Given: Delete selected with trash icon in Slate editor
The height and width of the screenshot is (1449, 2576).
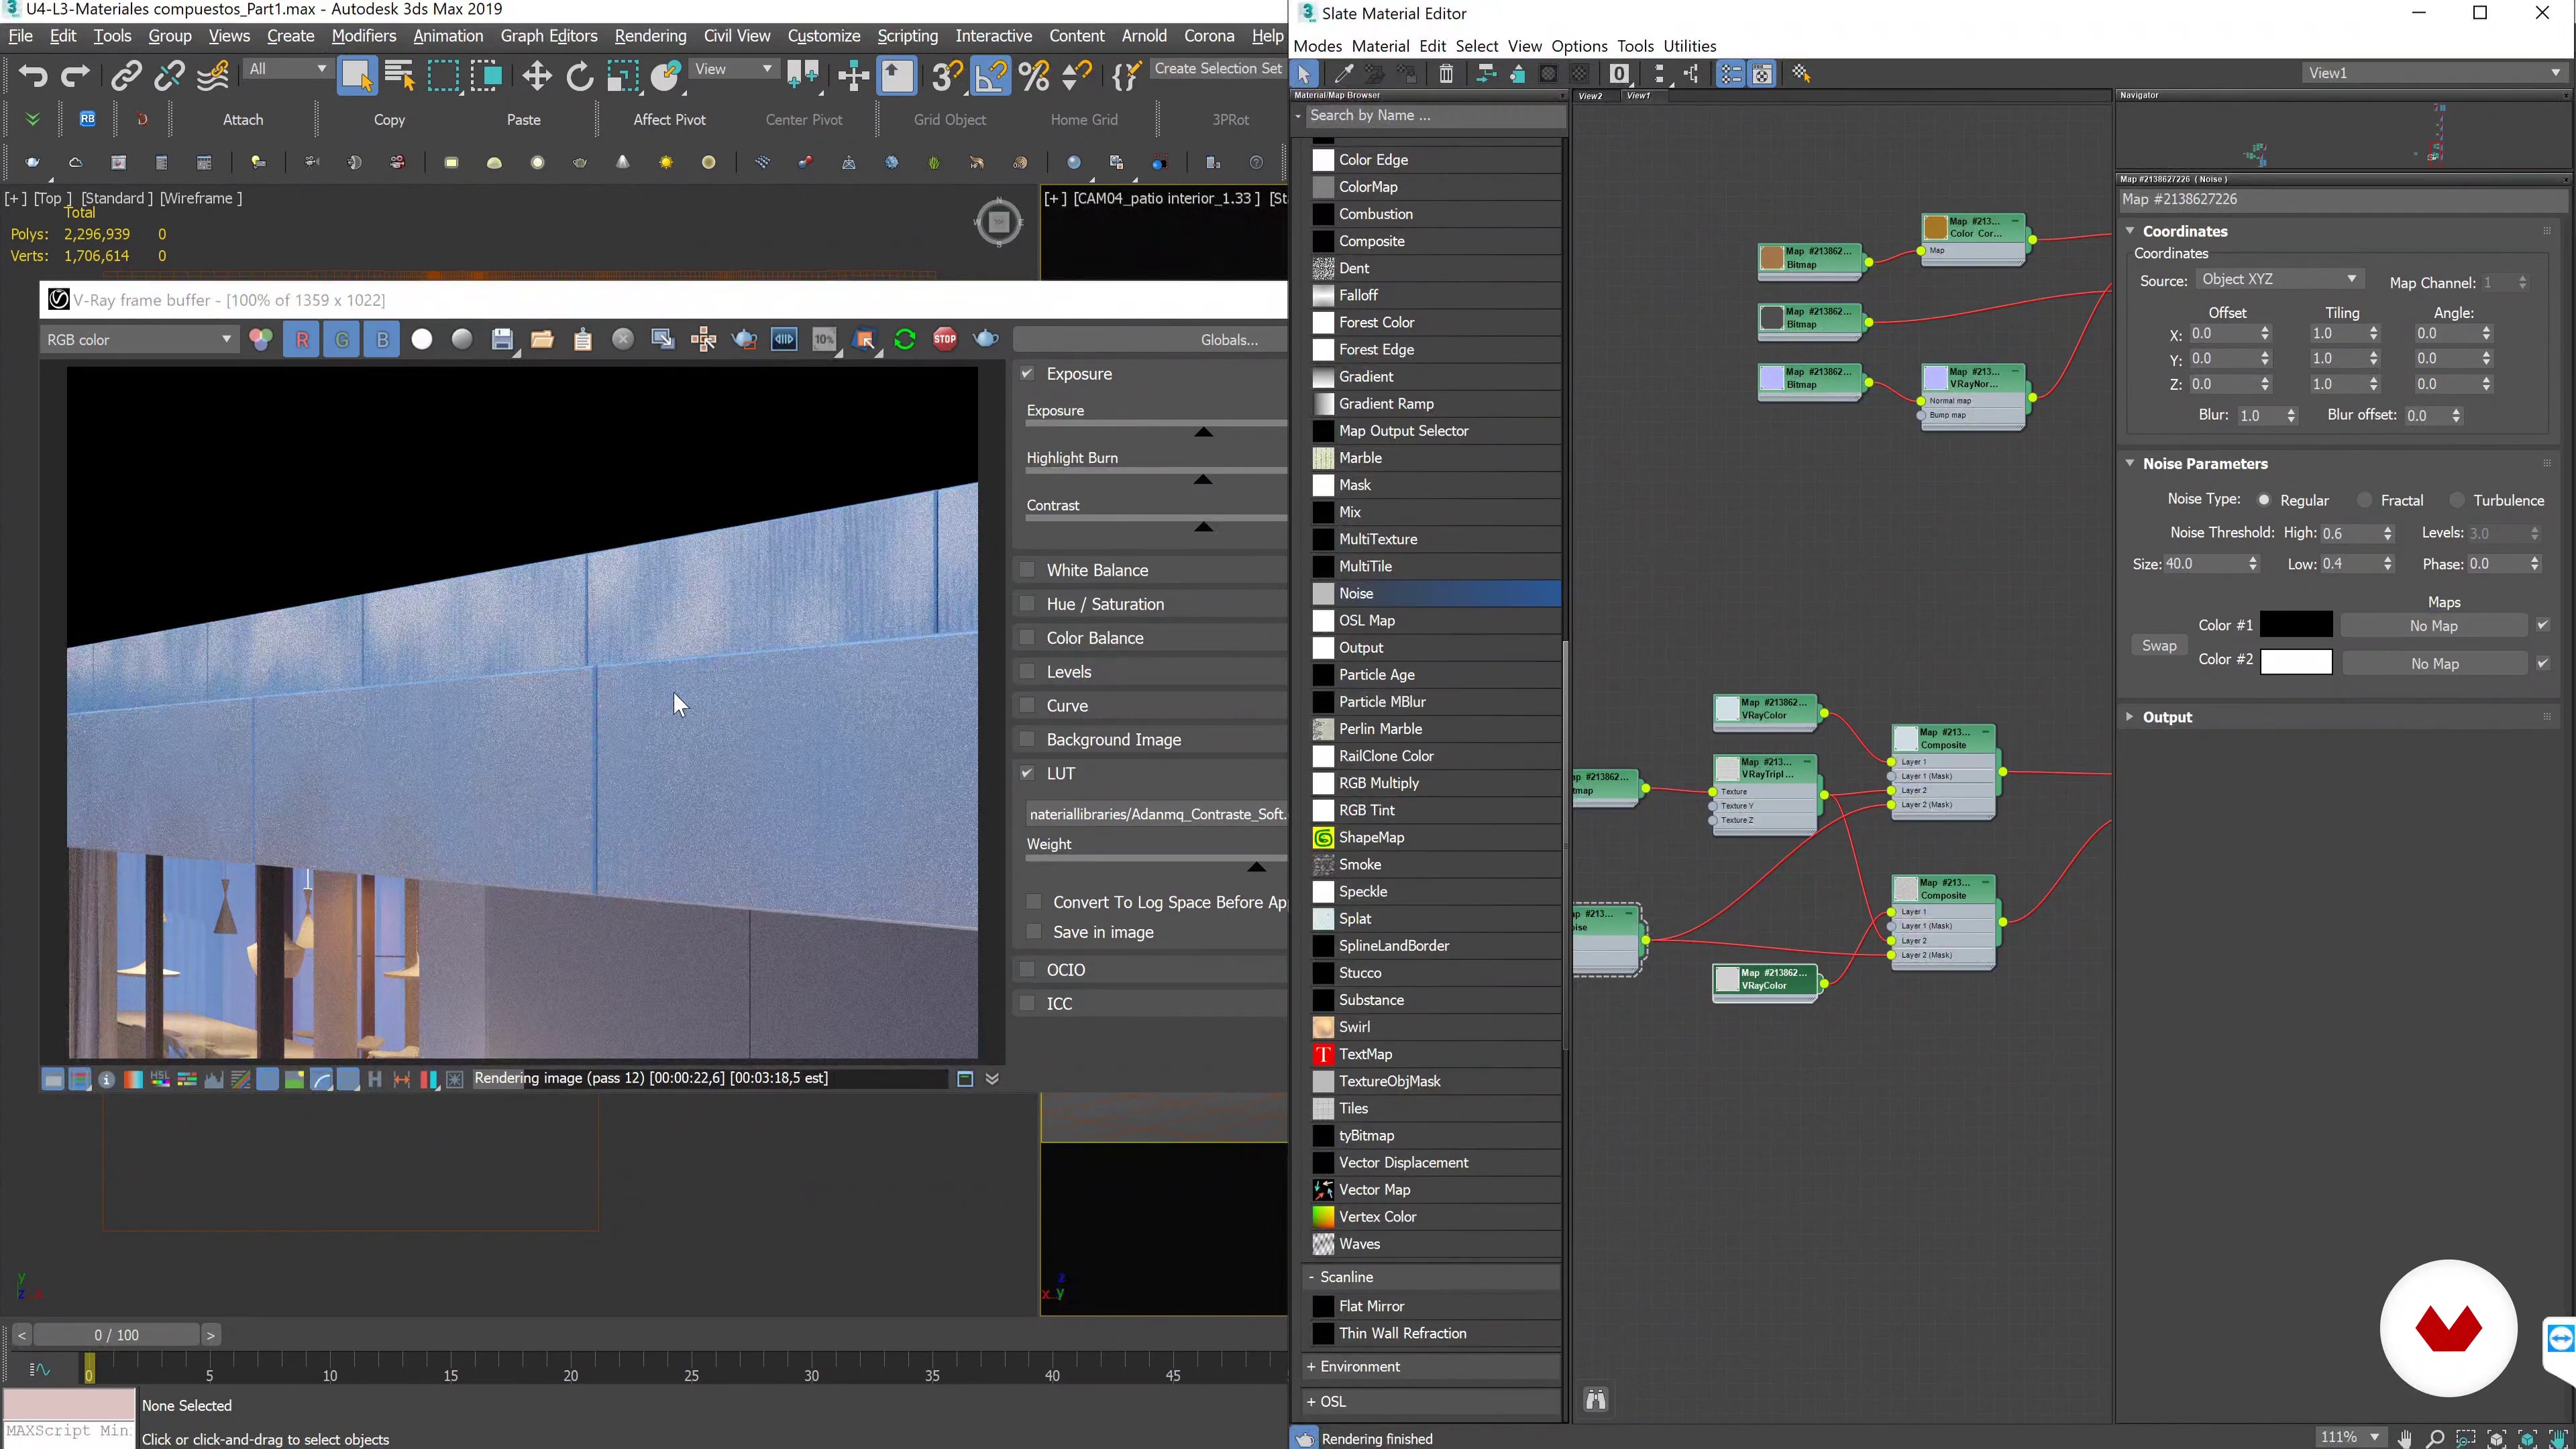Looking at the screenshot, I should [x=1446, y=74].
